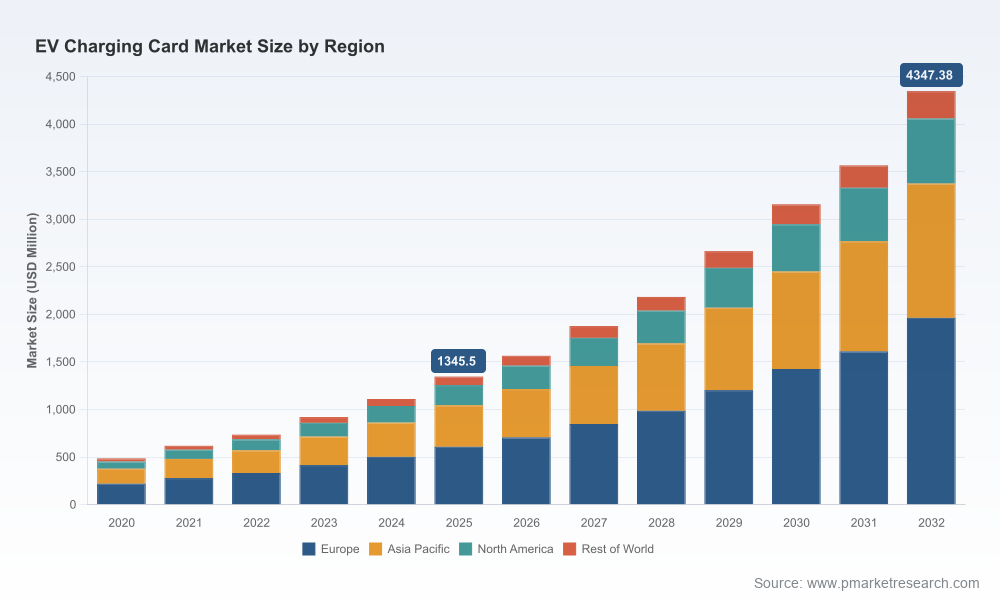Click the Europe segment of 2028 bar
This screenshot has width=1000, height=600.
[x=661, y=458]
